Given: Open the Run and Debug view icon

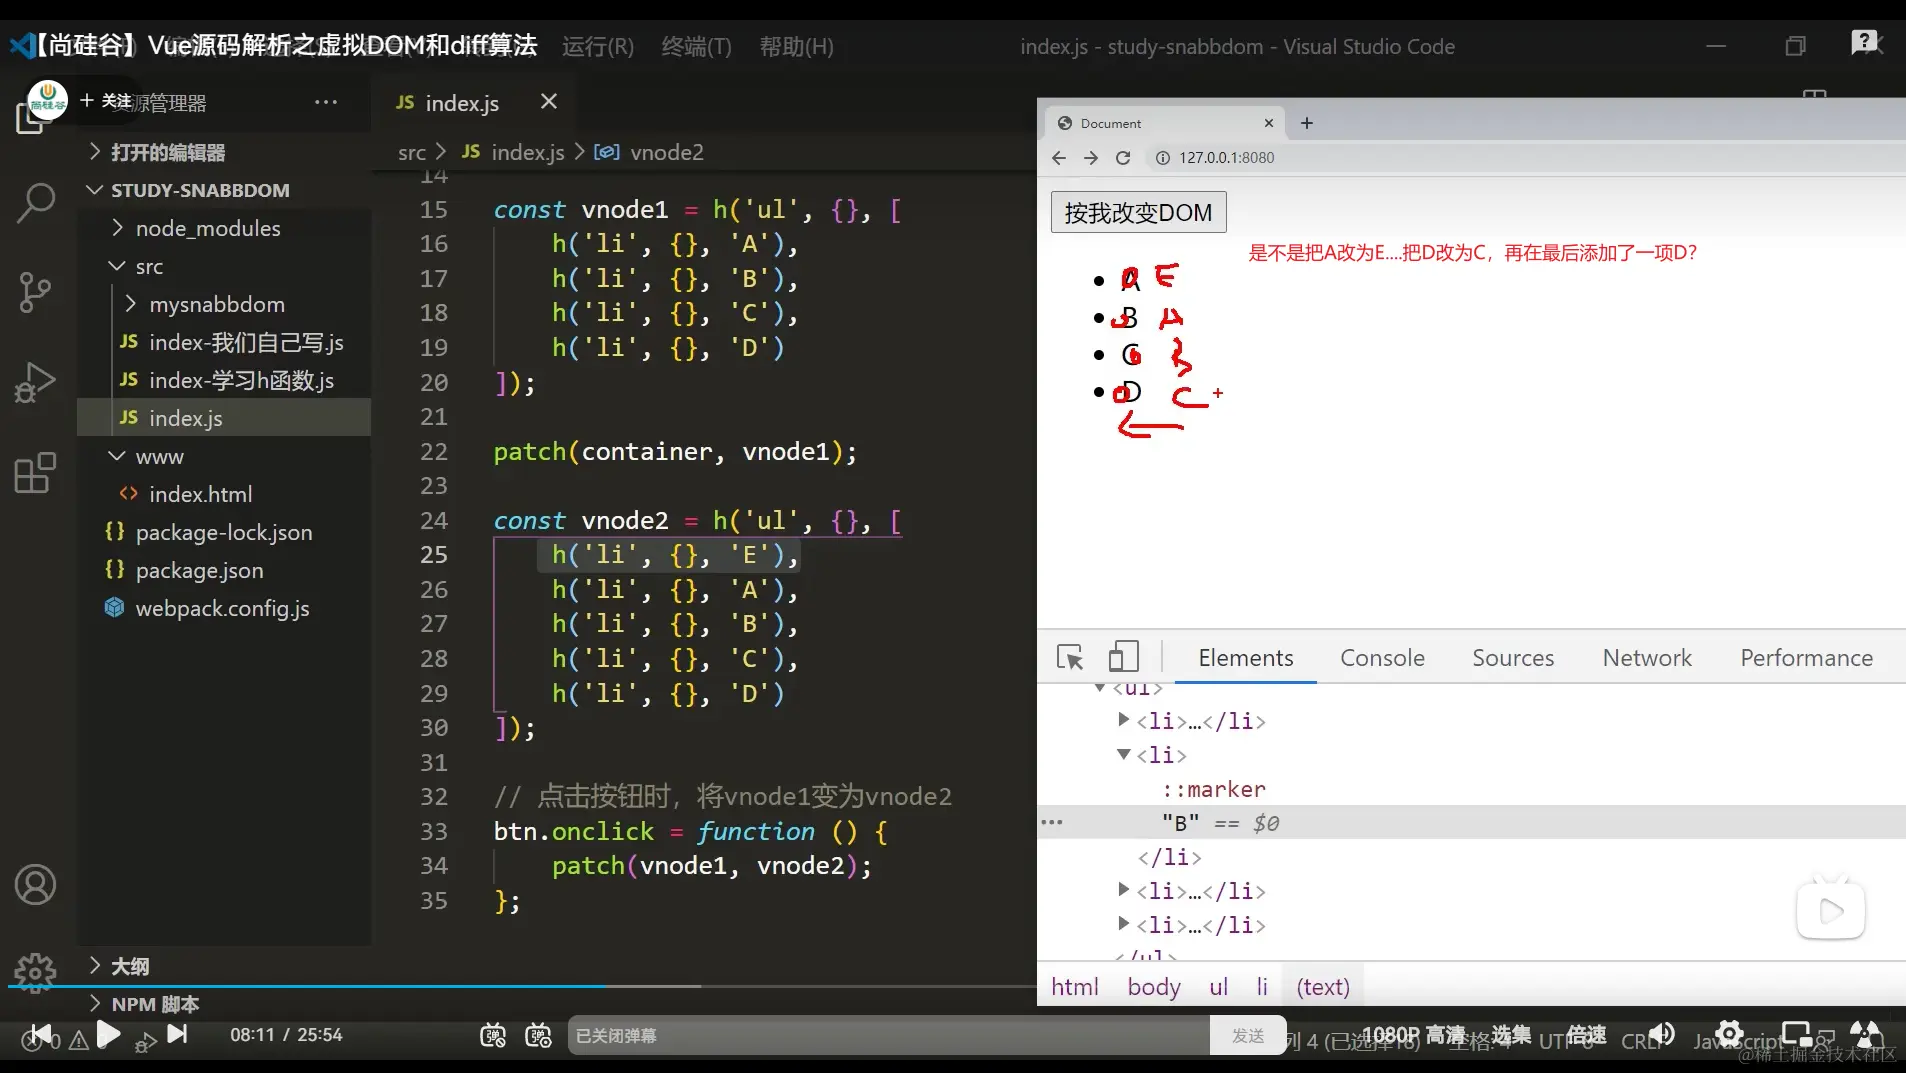Looking at the screenshot, I should [x=36, y=382].
